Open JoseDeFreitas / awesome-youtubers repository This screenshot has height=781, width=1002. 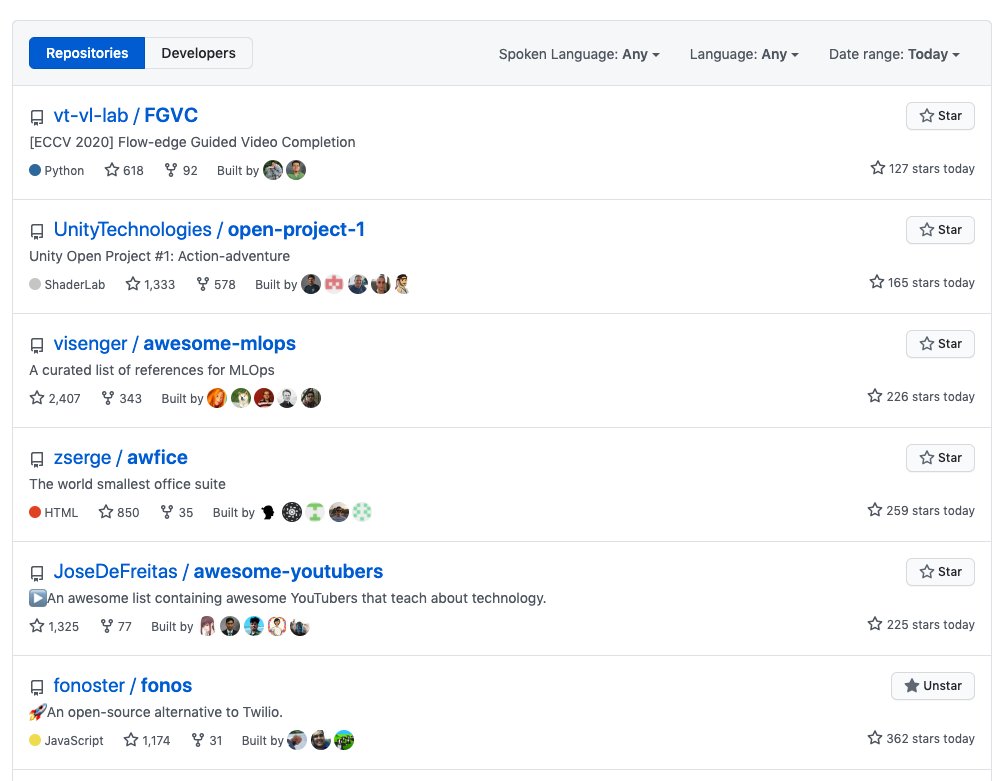(218, 571)
